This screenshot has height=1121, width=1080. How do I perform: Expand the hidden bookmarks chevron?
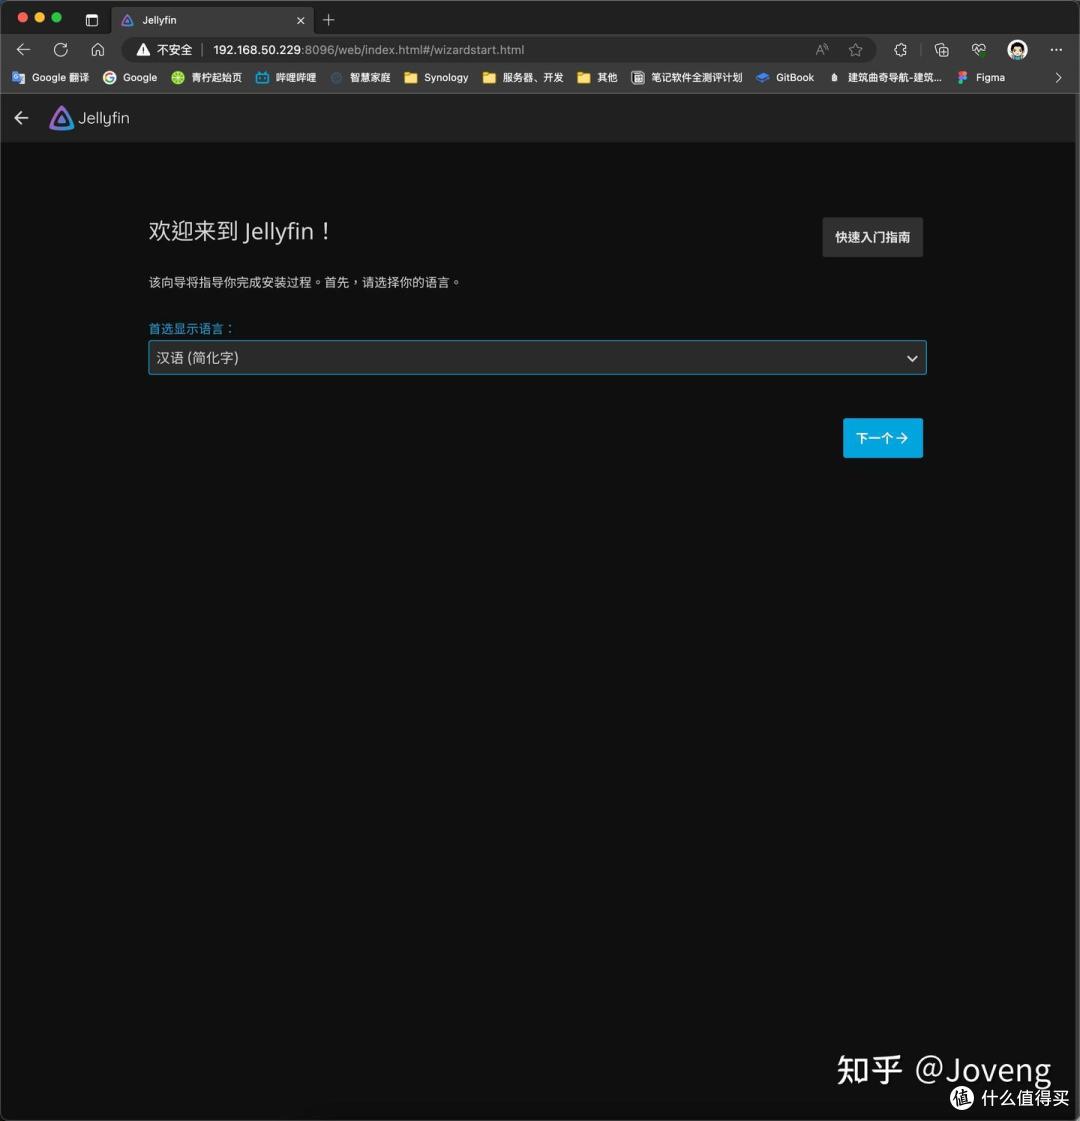click(x=1059, y=77)
